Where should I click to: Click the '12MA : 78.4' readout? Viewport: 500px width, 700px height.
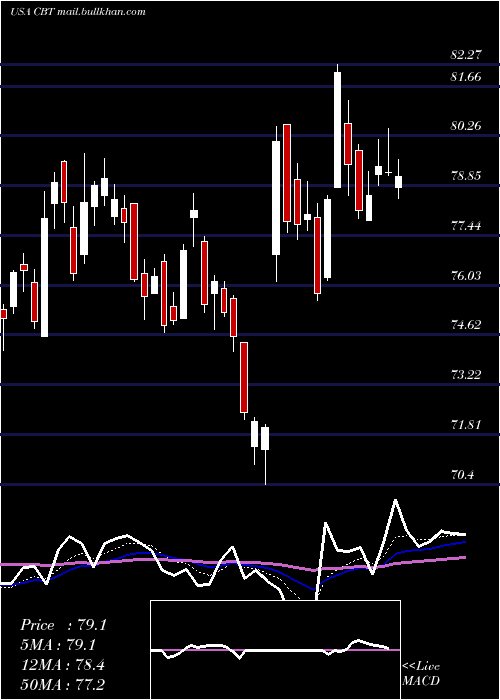click(62, 665)
